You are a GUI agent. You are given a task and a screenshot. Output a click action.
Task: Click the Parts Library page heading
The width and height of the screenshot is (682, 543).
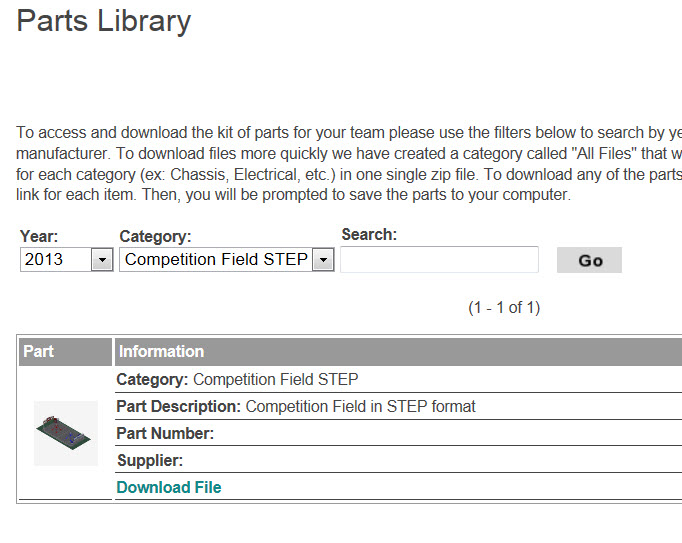104,21
